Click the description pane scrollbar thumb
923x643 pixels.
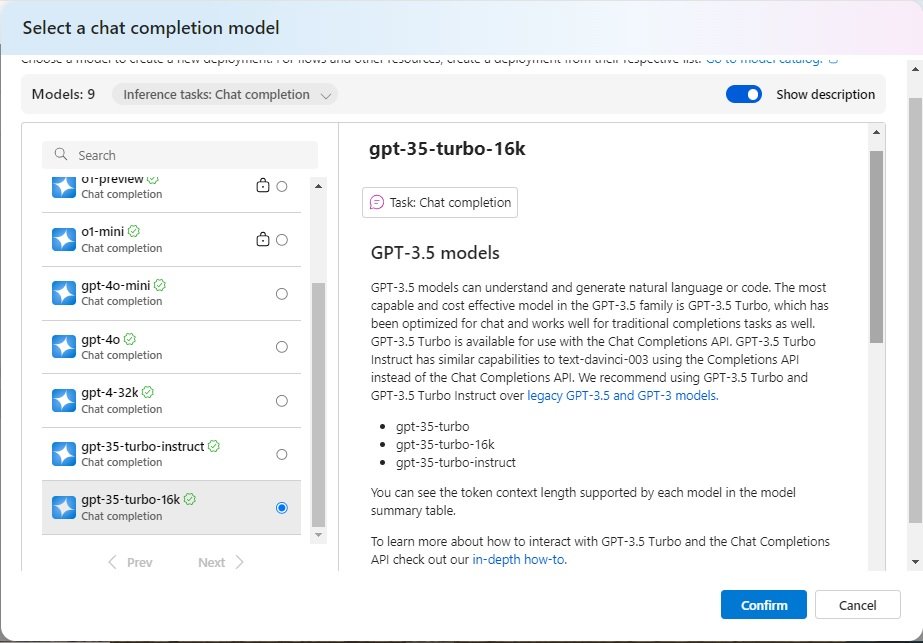tap(876, 247)
